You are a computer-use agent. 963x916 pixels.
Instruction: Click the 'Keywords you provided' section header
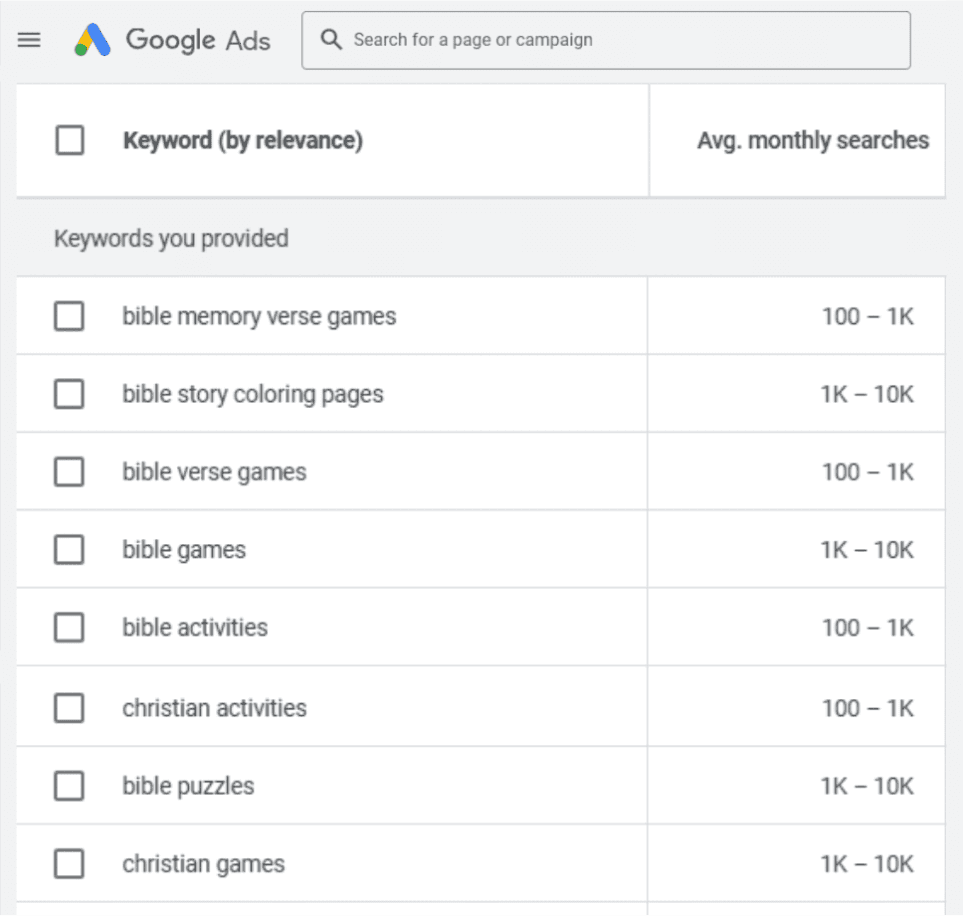(x=171, y=238)
